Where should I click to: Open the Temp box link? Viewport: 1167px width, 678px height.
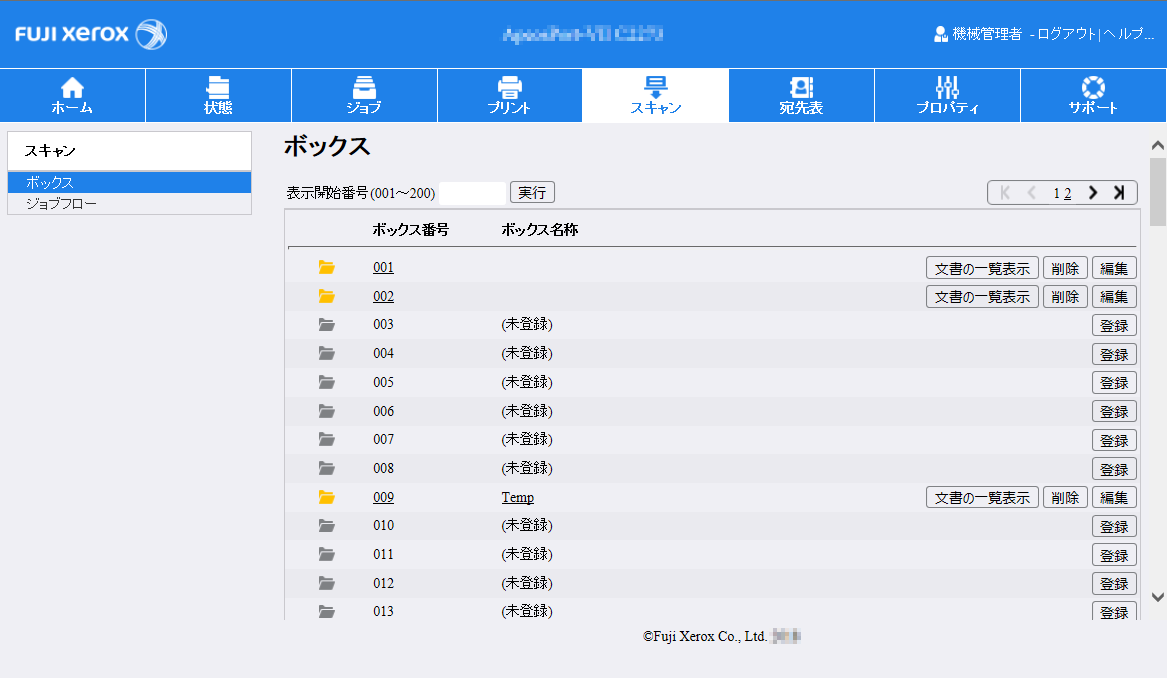[x=518, y=496]
